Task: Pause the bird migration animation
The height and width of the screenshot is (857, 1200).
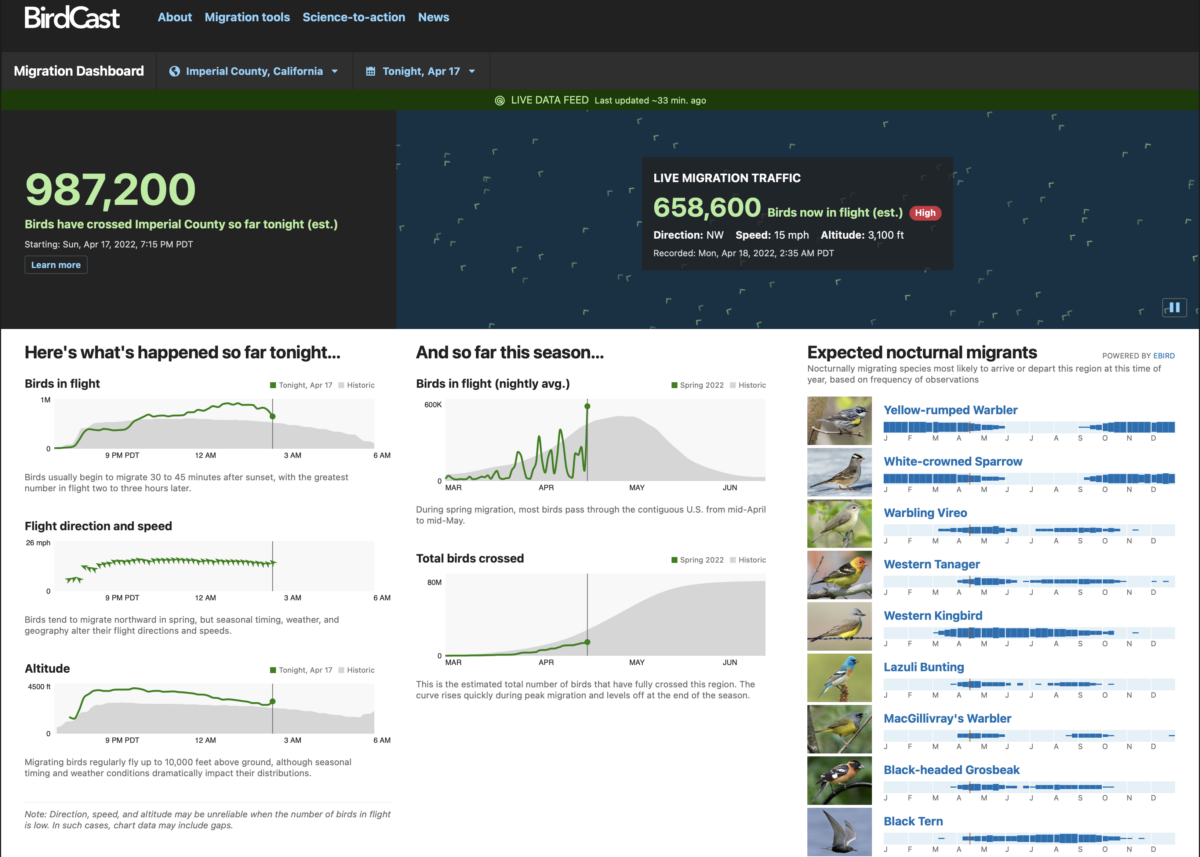Action: (1174, 308)
